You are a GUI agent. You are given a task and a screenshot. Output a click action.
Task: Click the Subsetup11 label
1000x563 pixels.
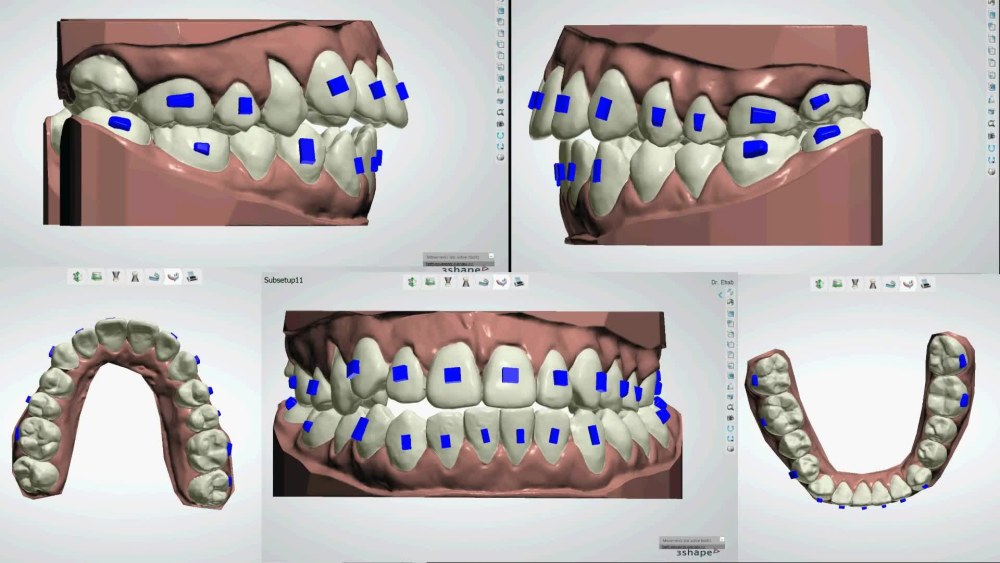283,280
